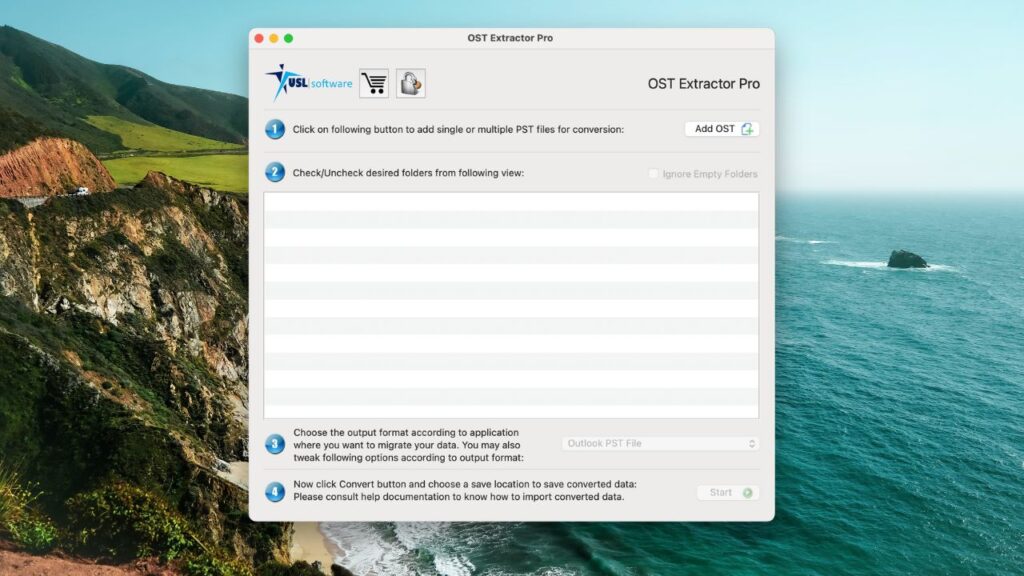Click the yellow minimize window button
This screenshot has height=576, width=1024.
[274, 37]
